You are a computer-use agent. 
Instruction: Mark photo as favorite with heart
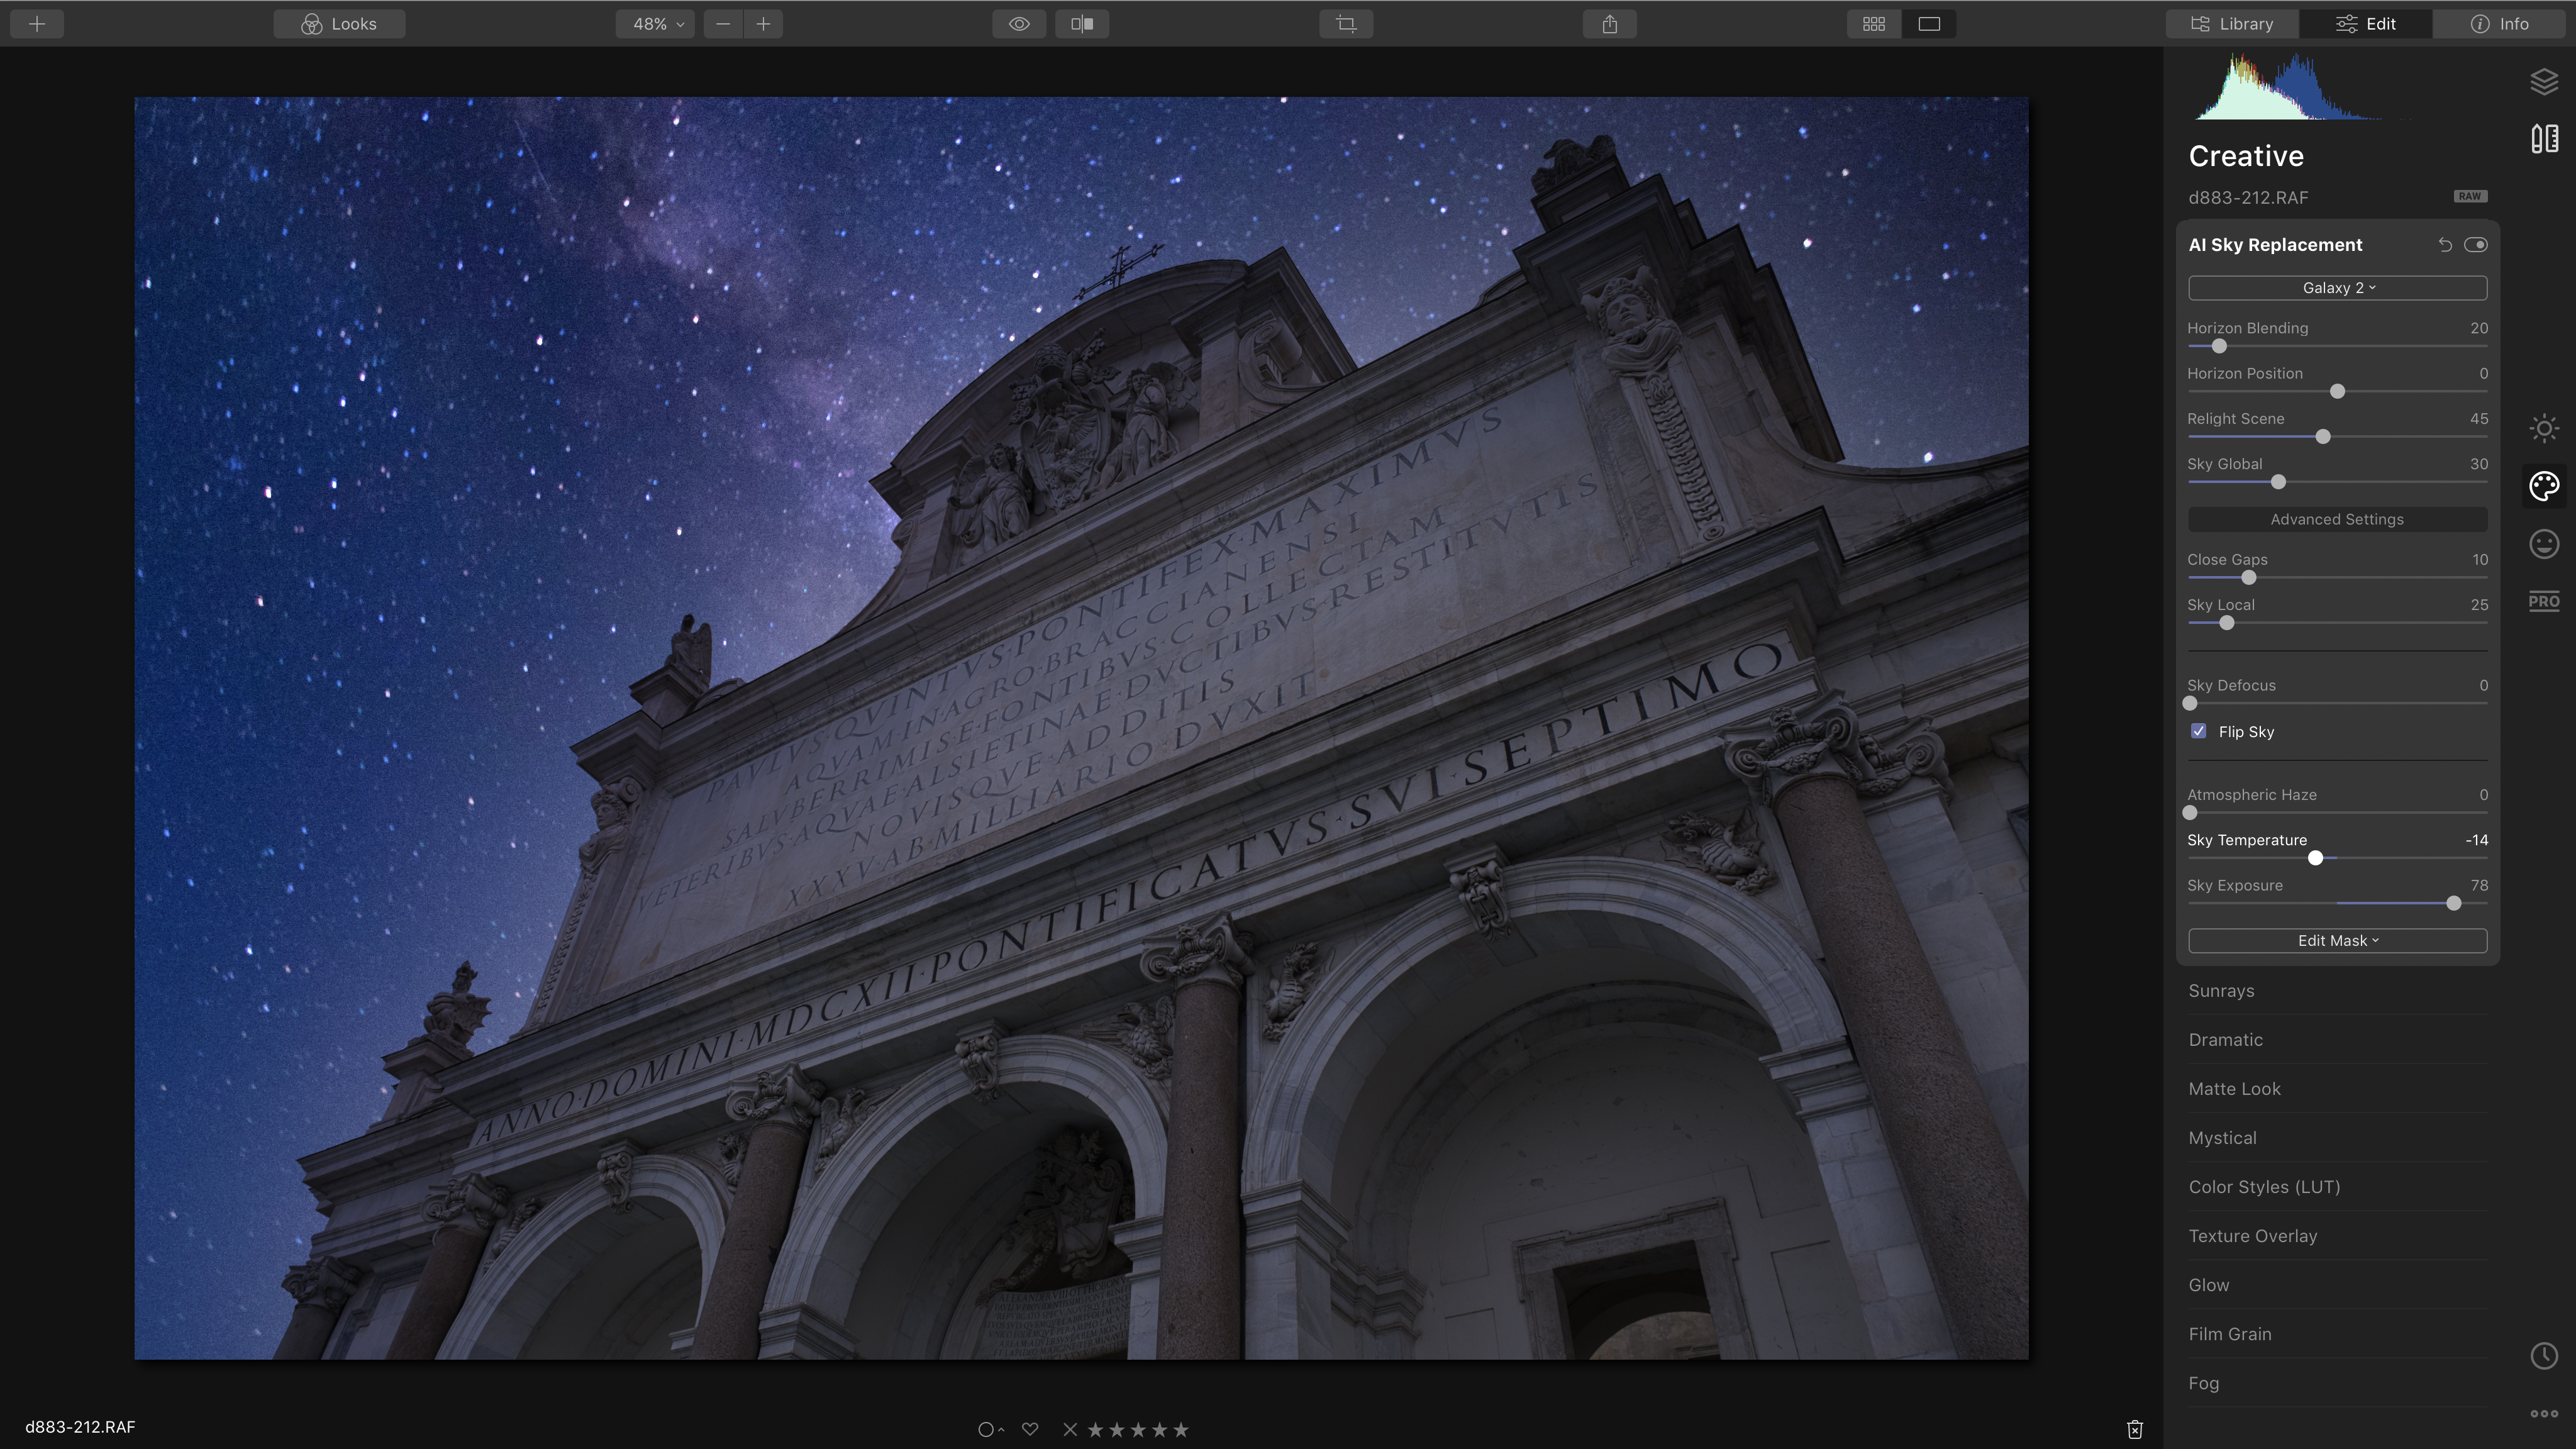click(x=1030, y=1429)
